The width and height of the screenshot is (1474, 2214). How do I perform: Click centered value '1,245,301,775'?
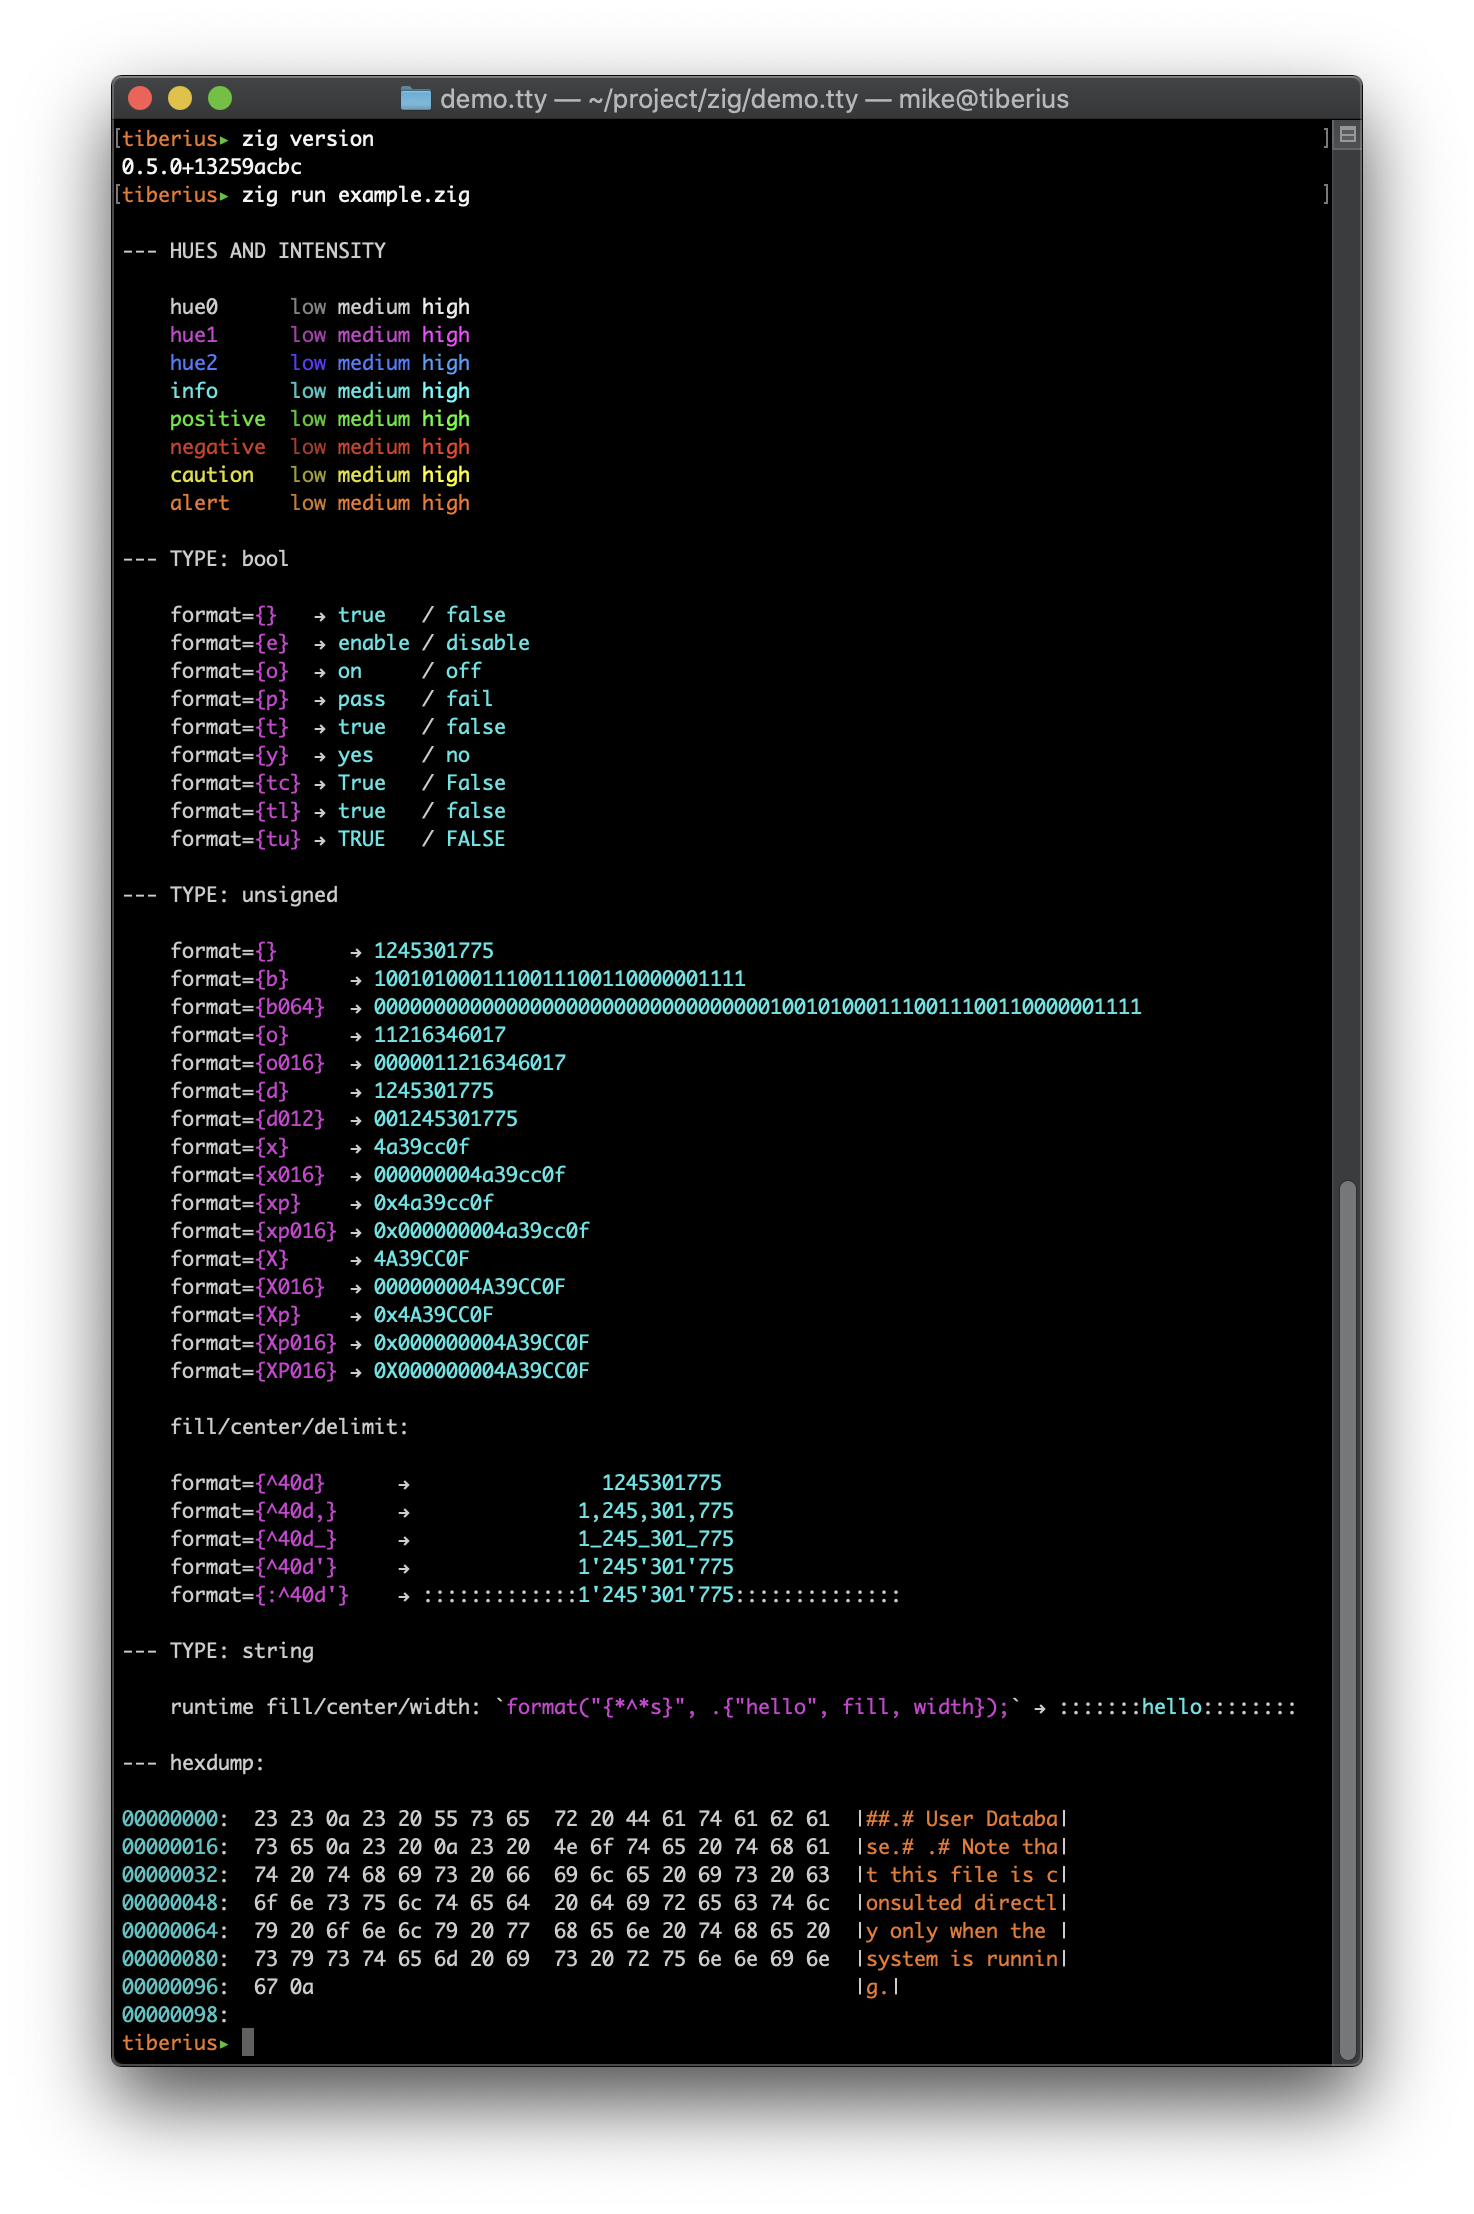[656, 1511]
